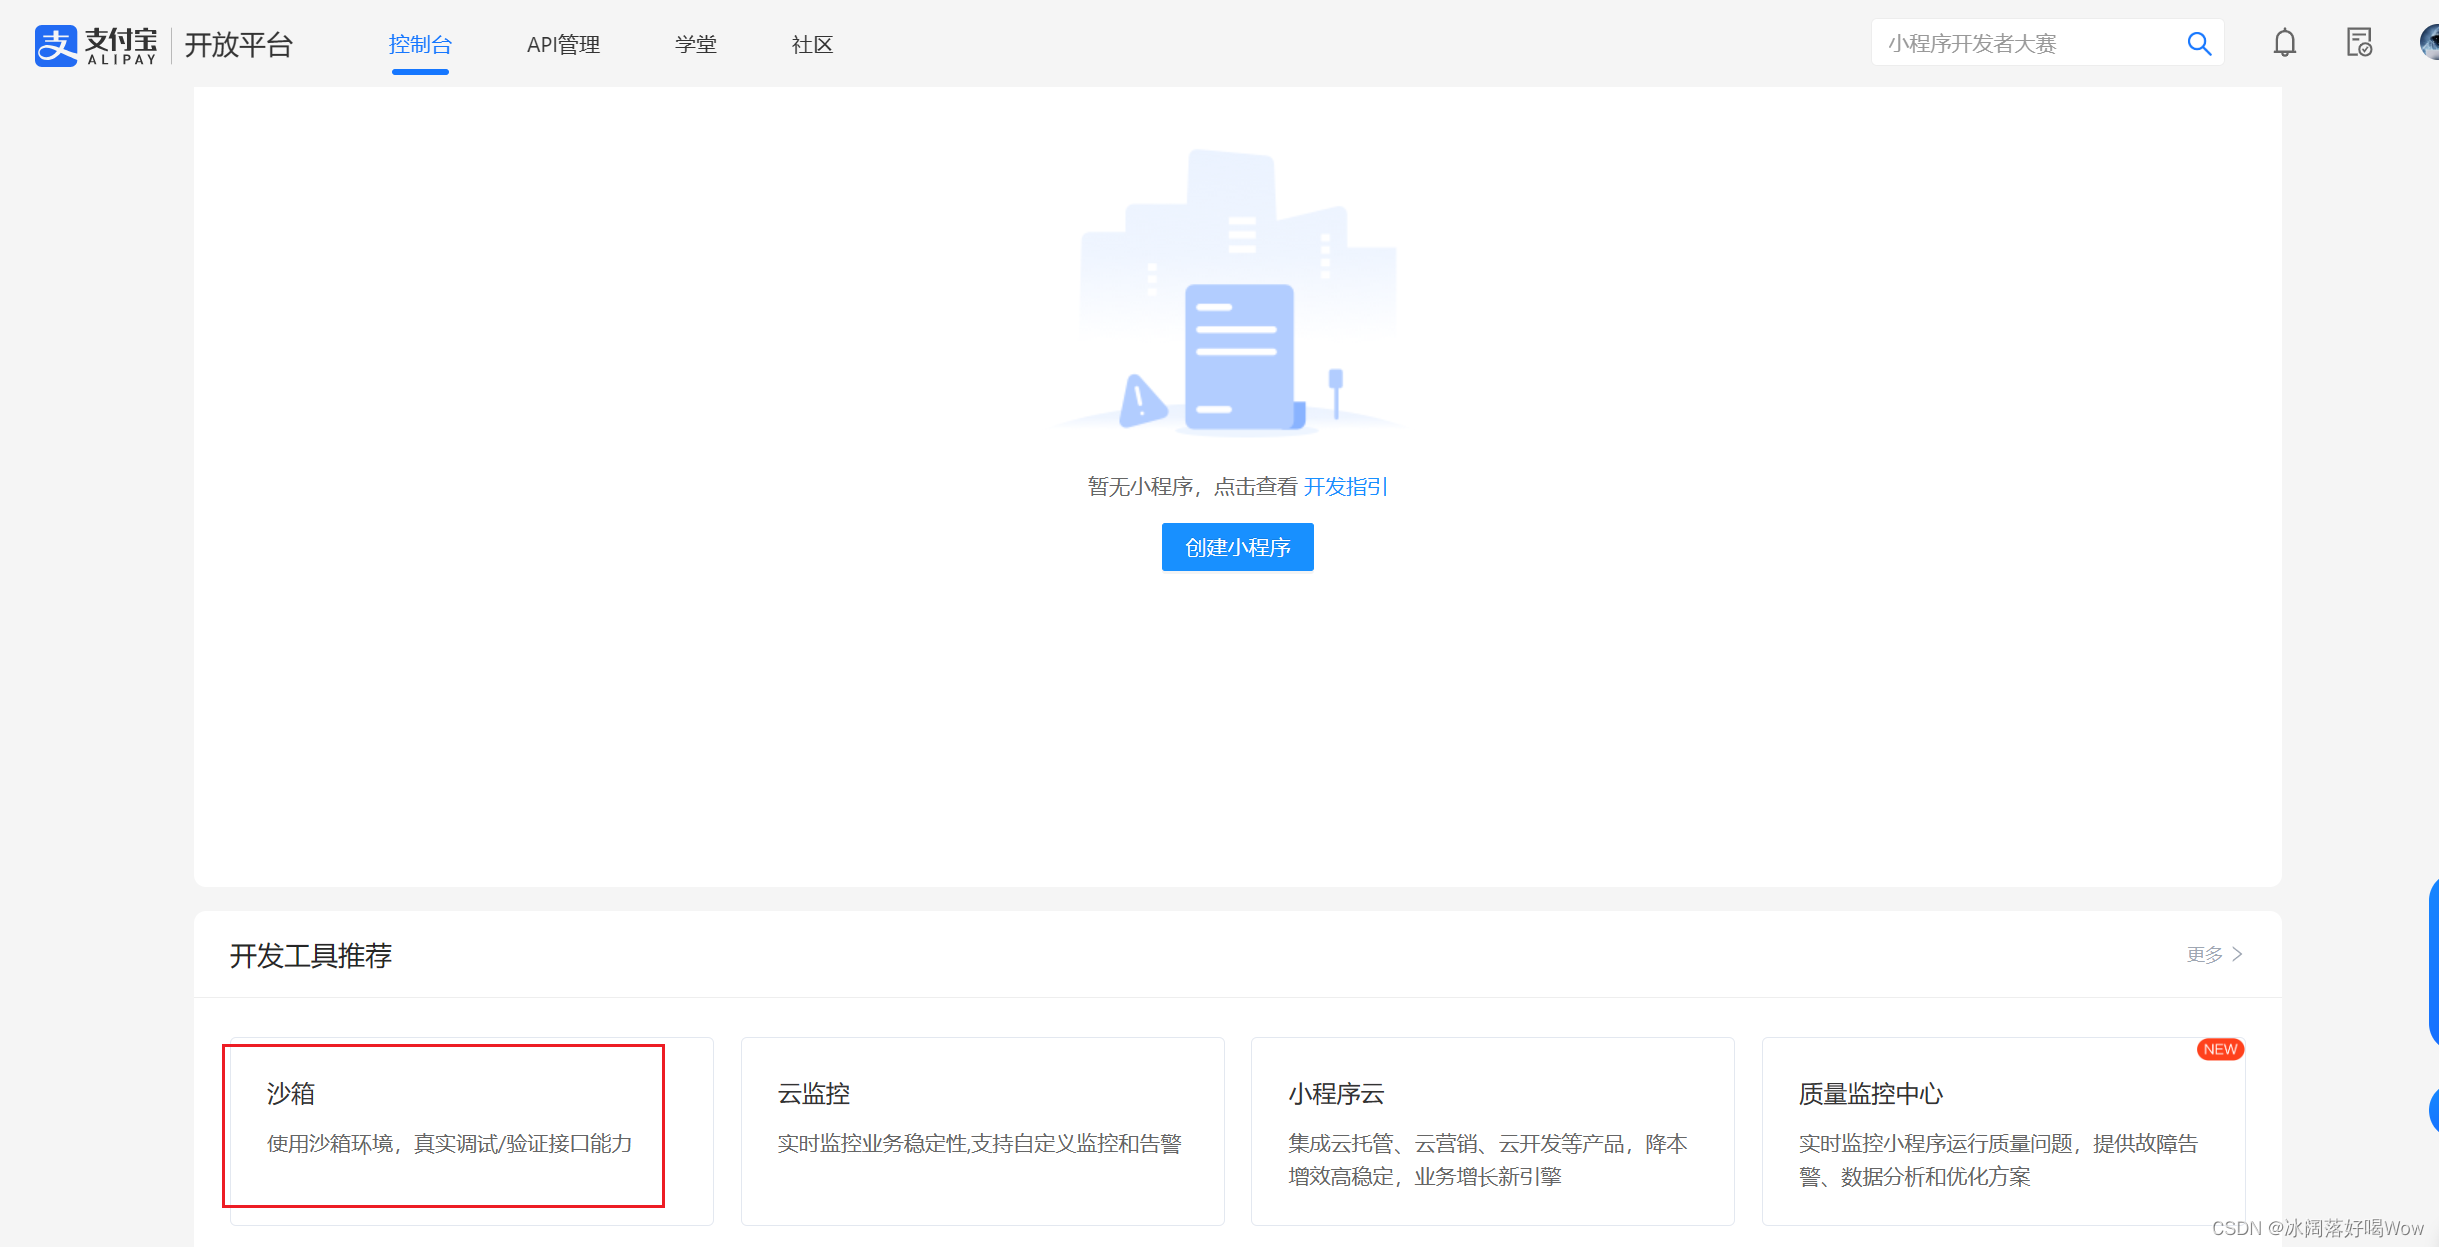
Task: Click the Alipay logo icon
Action: 56,45
